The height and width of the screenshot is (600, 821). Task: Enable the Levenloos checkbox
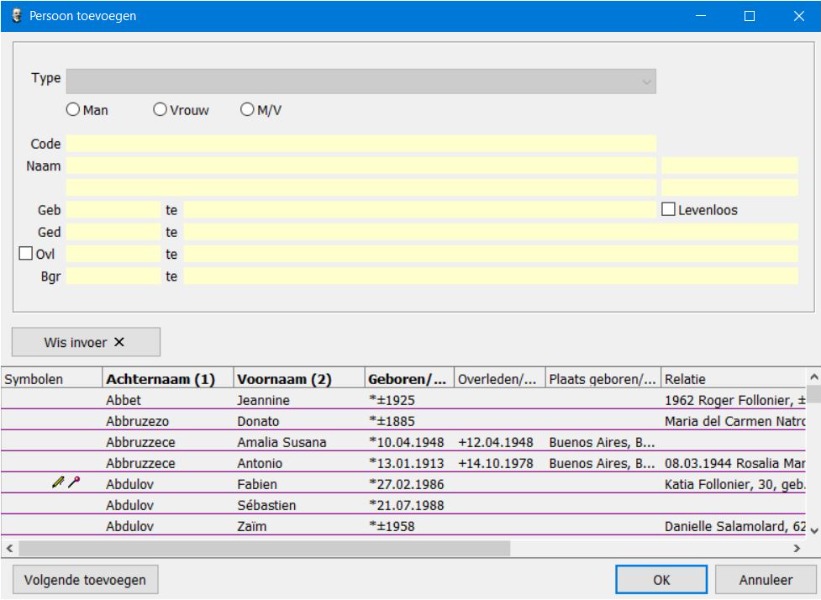(669, 210)
